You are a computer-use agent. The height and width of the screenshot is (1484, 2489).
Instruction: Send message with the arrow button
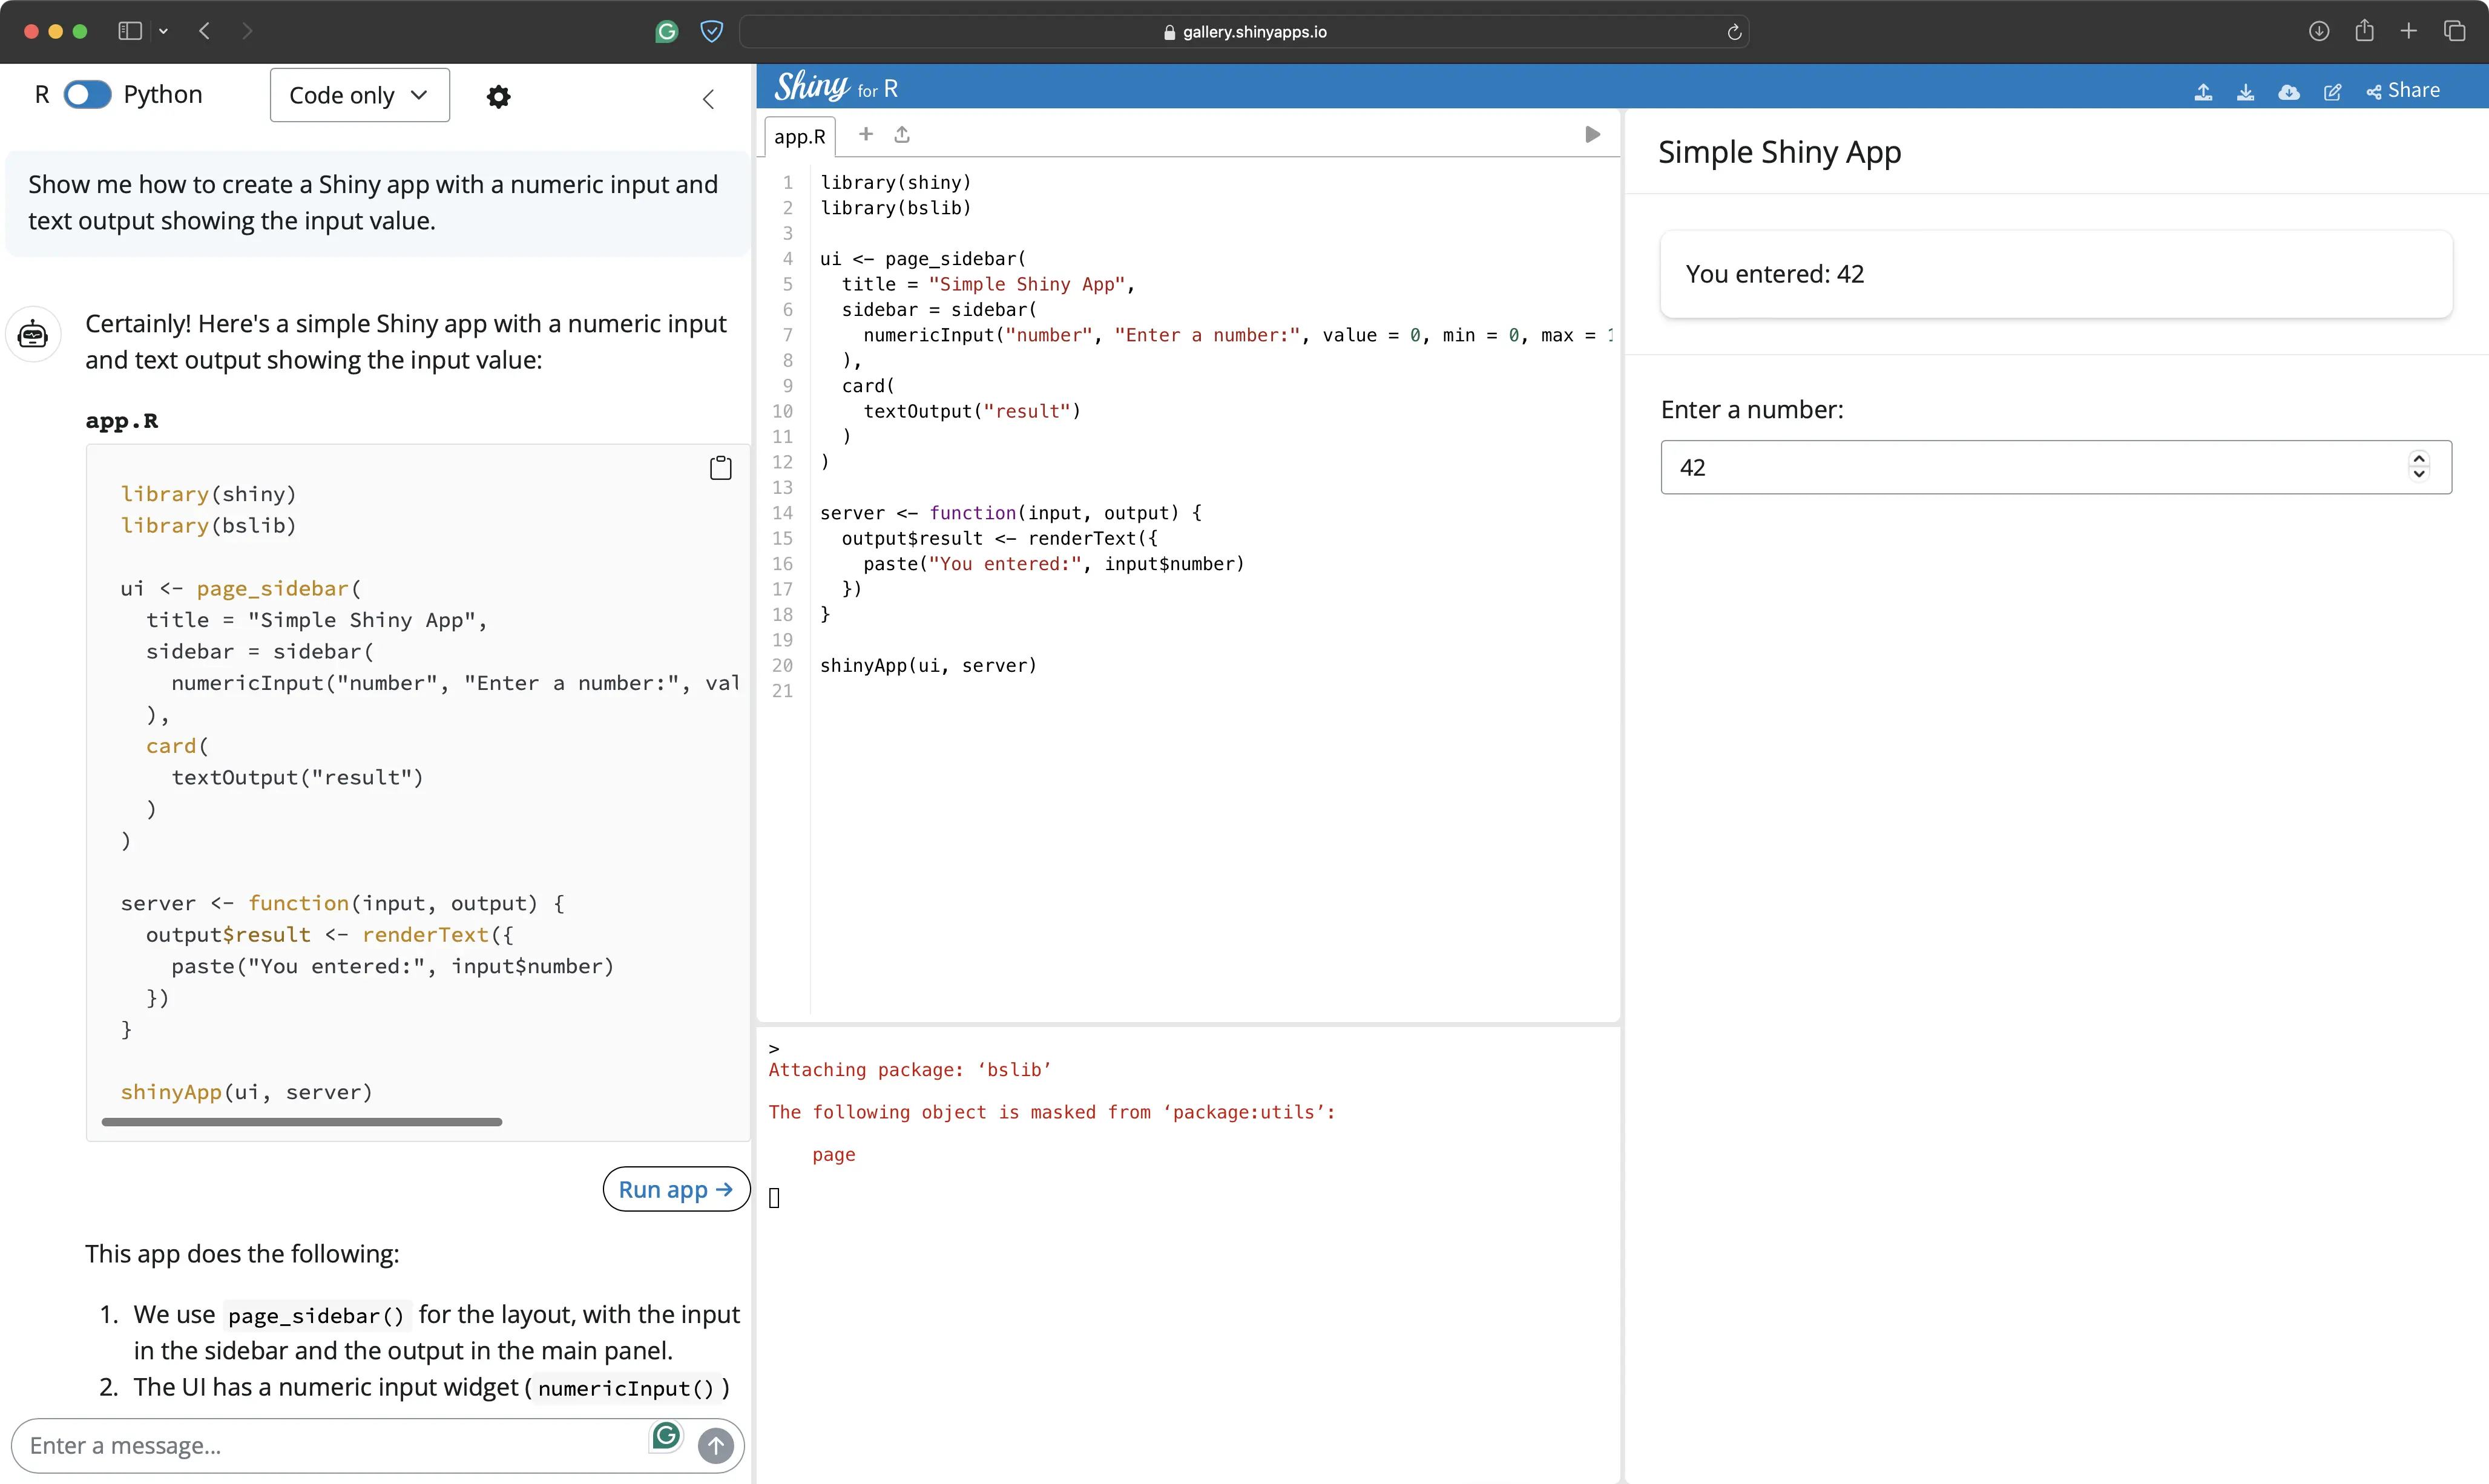tap(716, 1445)
